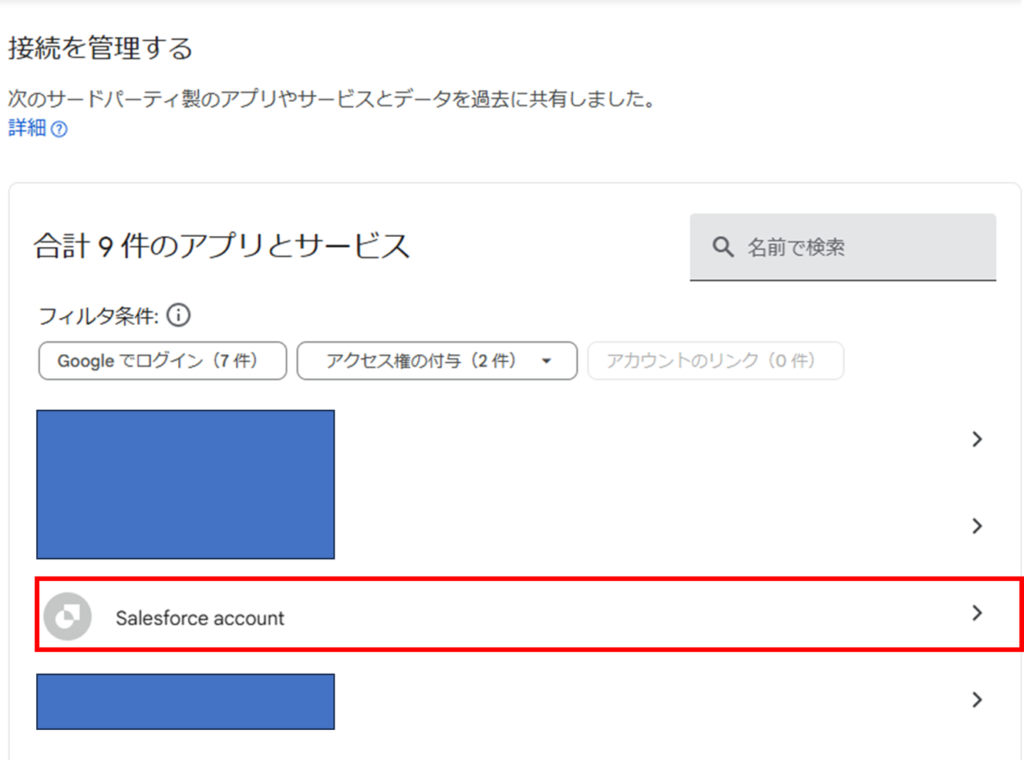Focus the 名前で検索 search field
The image size is (1024, 760).
842,247
